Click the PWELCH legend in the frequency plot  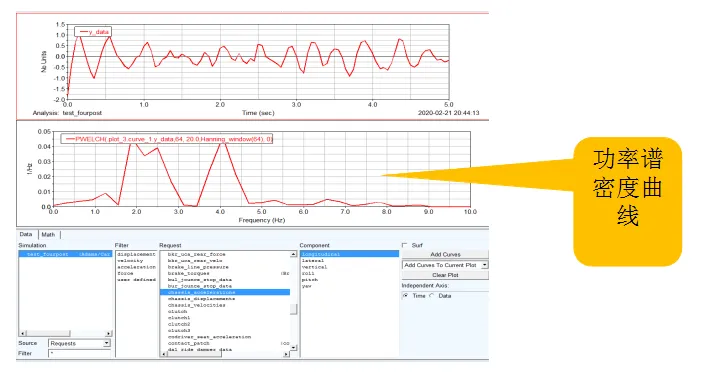(x=167, y=139)
